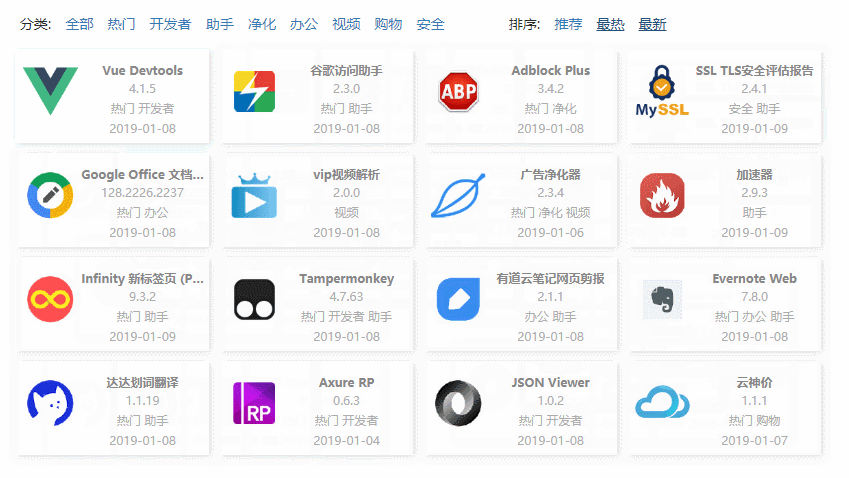Filter category by 购物
Image resolution: width=849 pixels, height=478 pixels.
coord(388,24)
